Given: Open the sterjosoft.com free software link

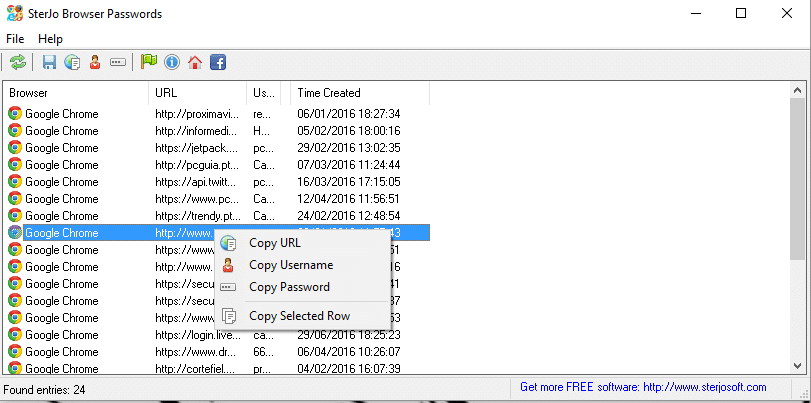Looking at the screenshot, I should click(643, 387).
